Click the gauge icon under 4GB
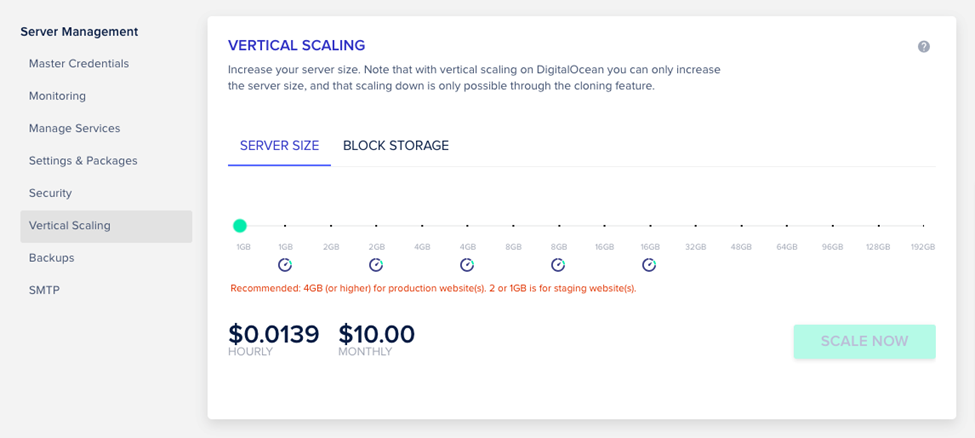This screenshot has height=438, width=975. [467, 265]
